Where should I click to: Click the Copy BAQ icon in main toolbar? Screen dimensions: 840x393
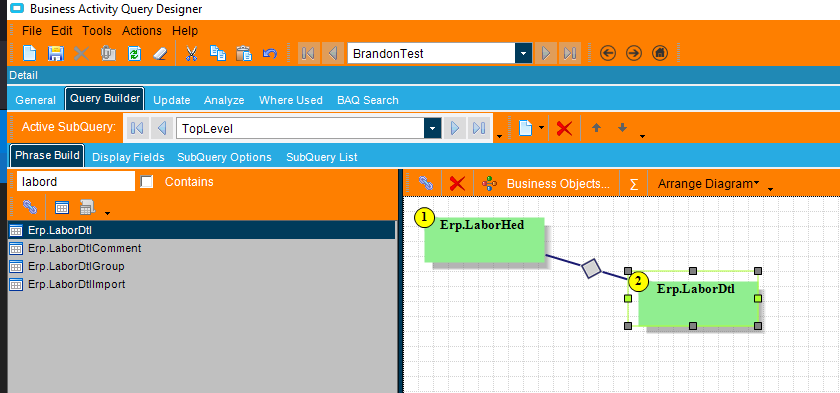(109, 54)
